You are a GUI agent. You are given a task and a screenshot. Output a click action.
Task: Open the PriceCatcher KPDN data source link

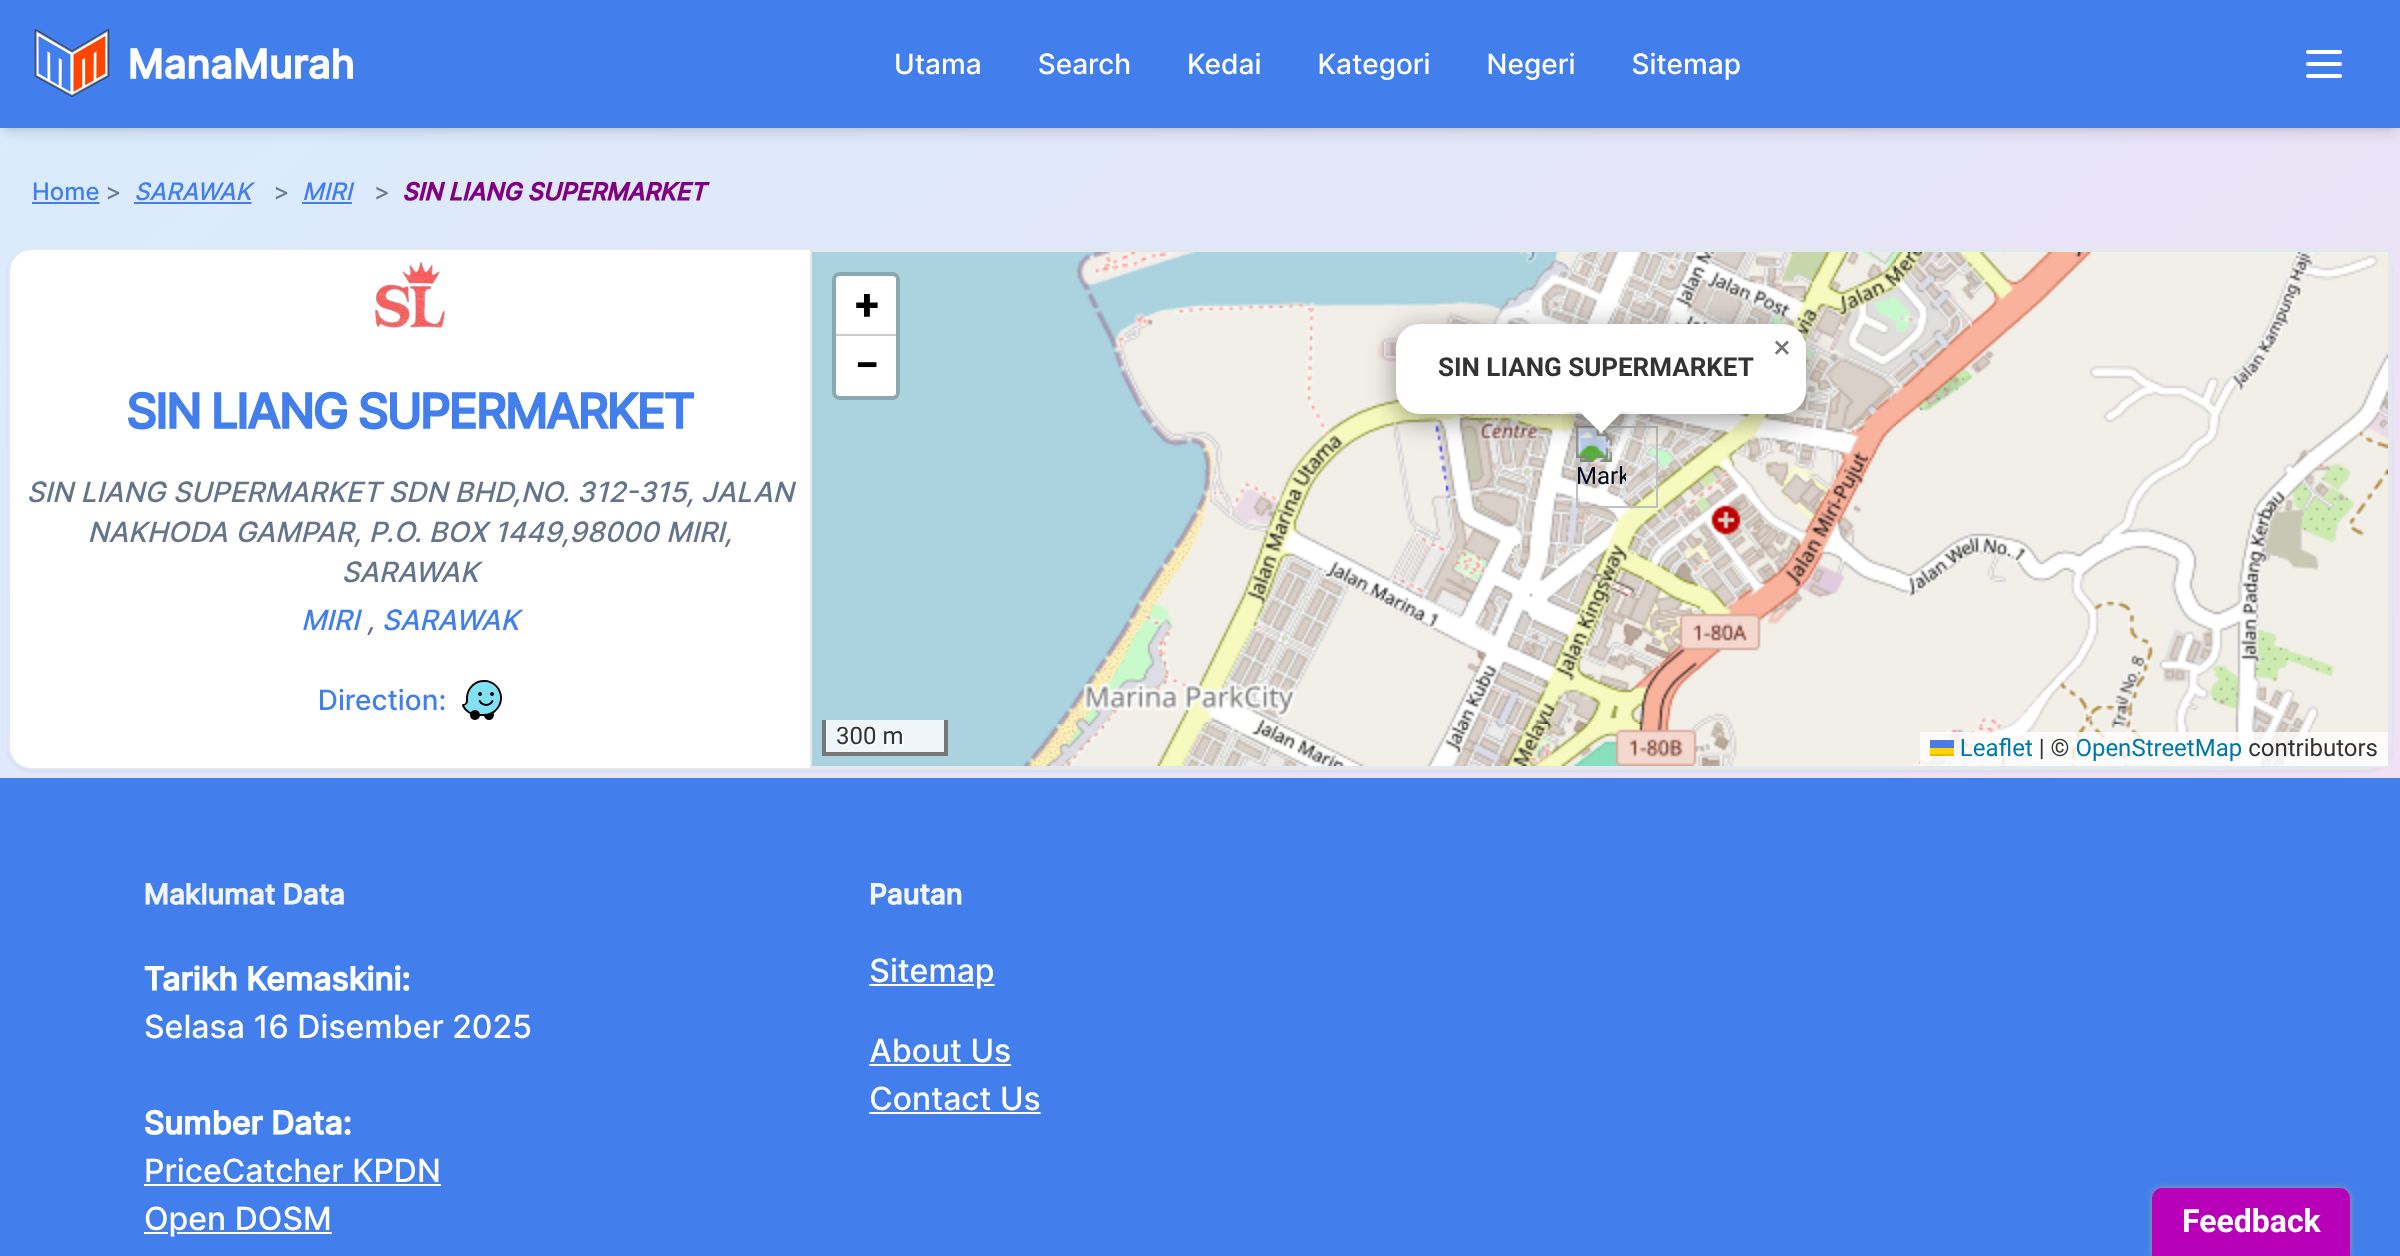(x=292, y=1170)
